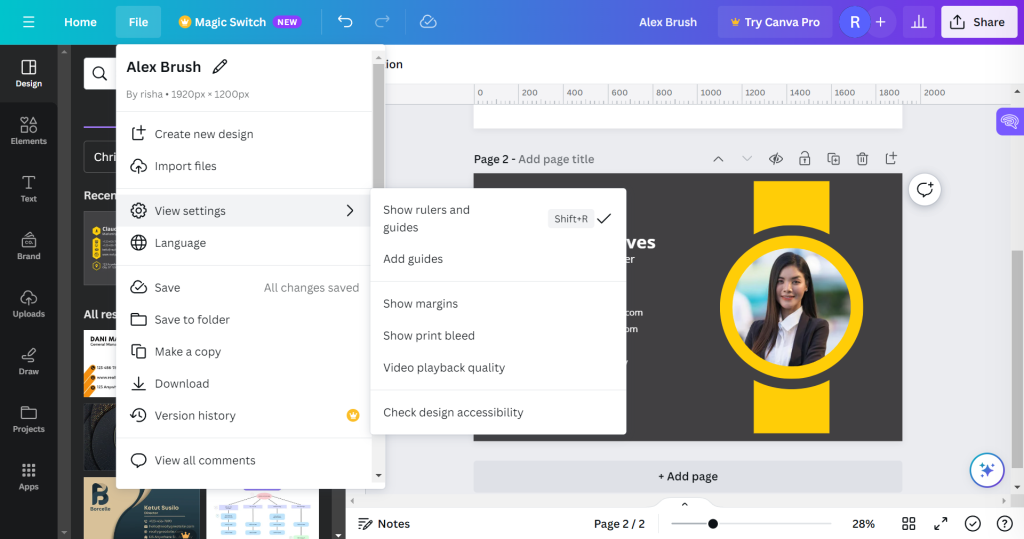Enter fullscreen presentation mode icon
1024x539 pixels.
point(940,524)
